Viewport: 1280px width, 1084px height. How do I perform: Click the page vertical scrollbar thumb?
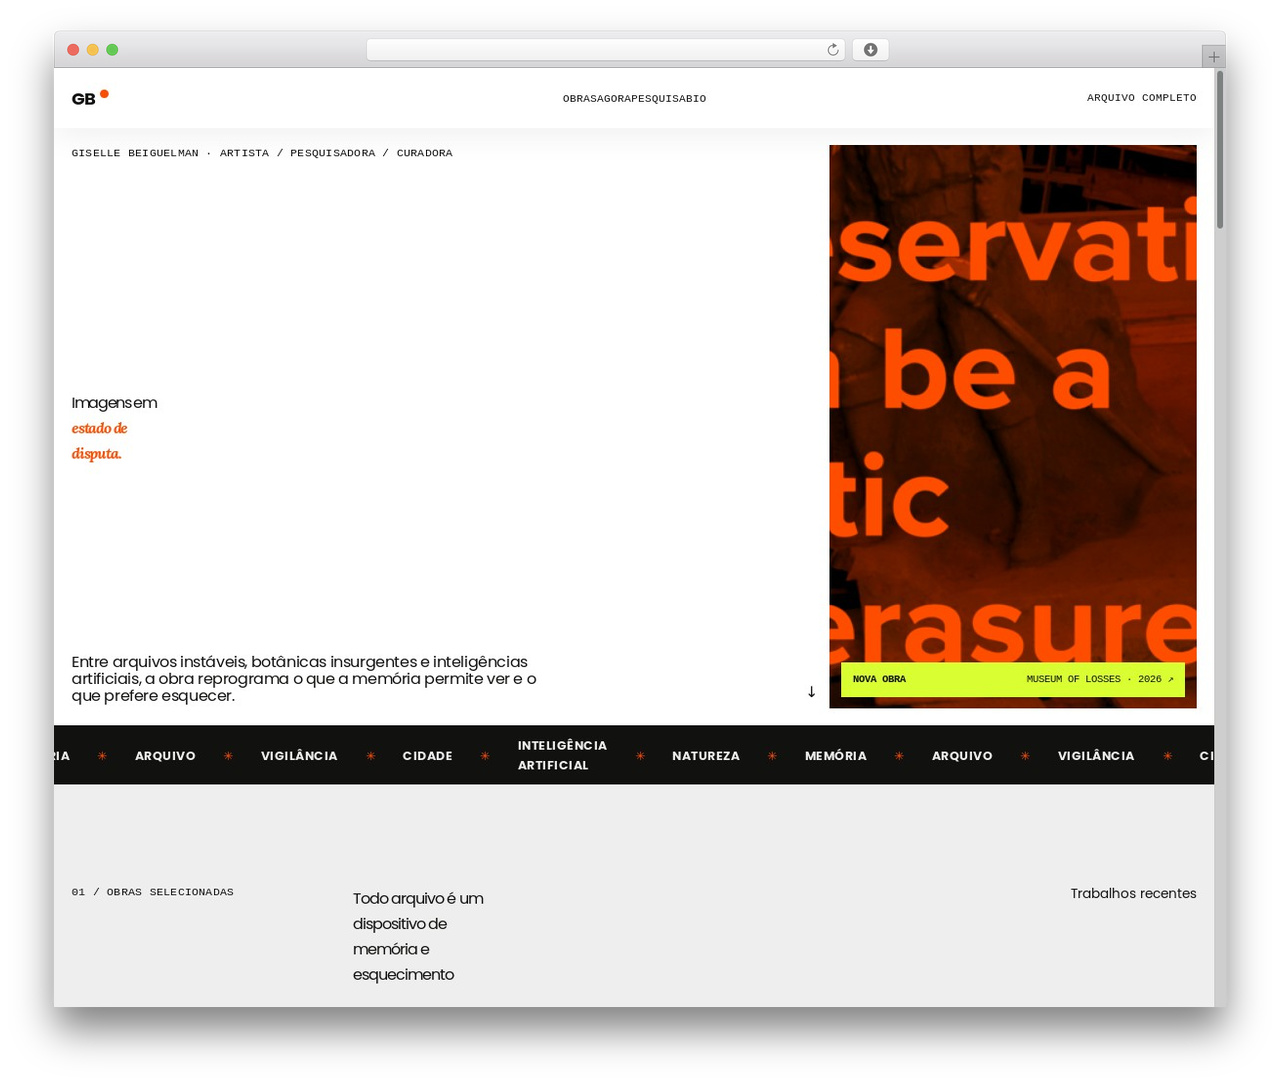click(x=1220, y=150)
